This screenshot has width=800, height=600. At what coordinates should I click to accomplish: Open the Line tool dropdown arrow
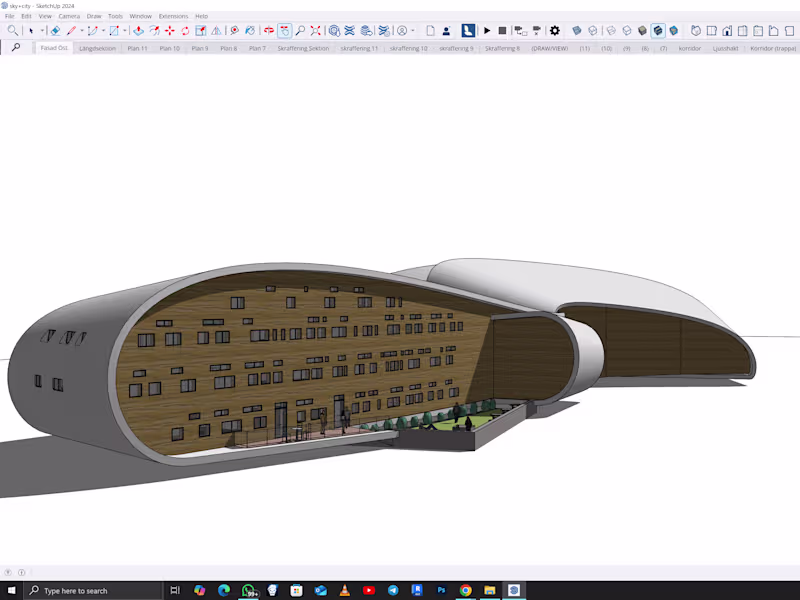click(81, 30)
